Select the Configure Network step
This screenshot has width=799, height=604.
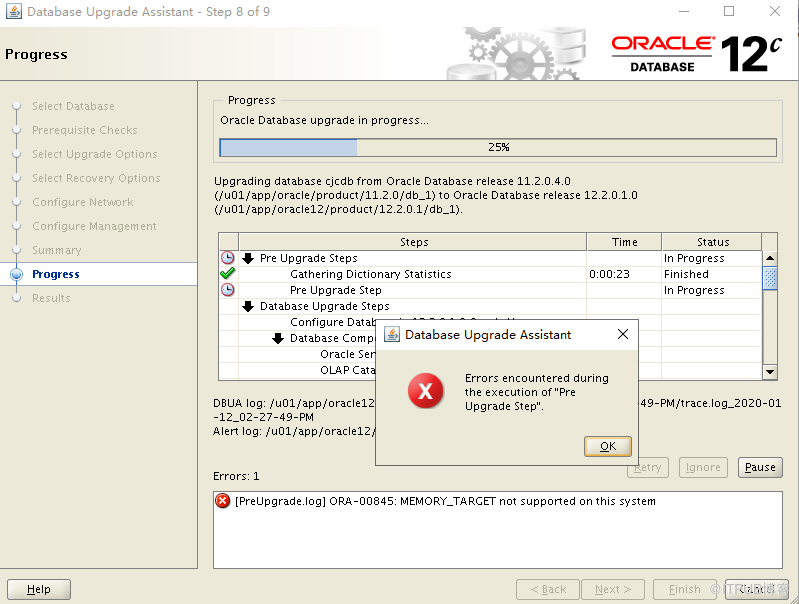coord(83,202)
